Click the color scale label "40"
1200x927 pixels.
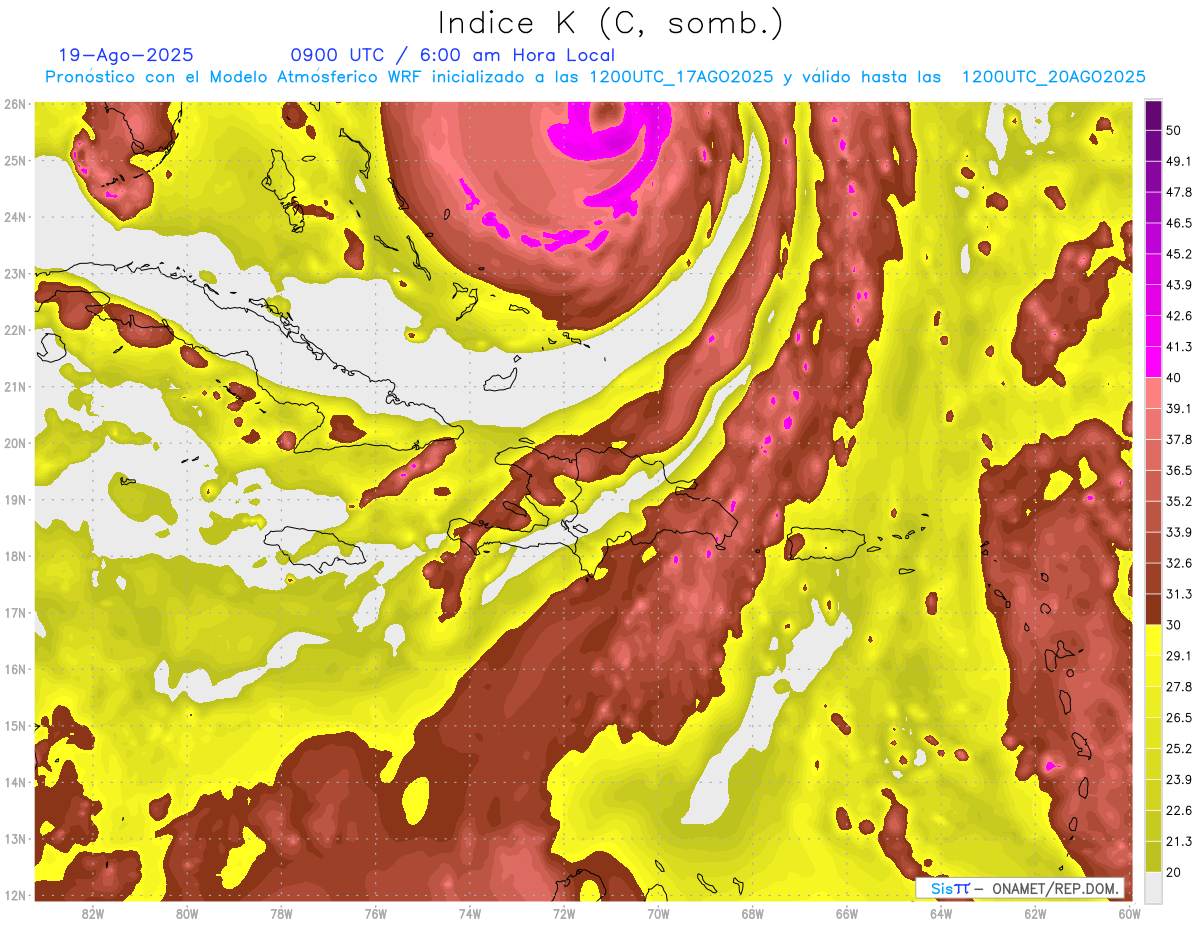(1174, 377)
